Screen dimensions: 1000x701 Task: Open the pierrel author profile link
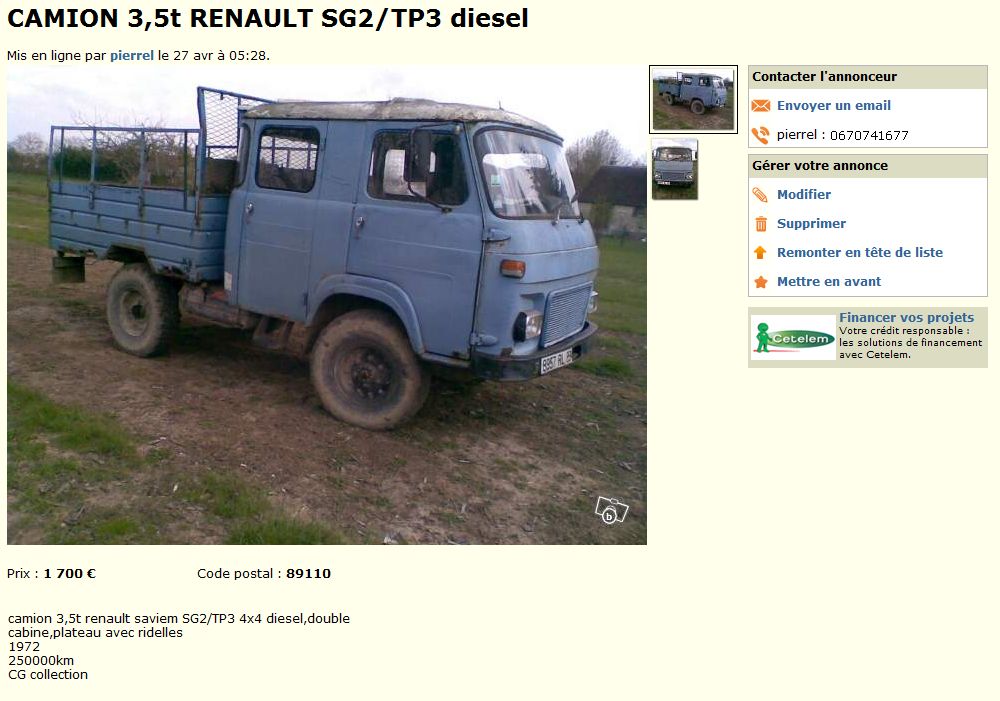pyautogui.click(x=132, y=55)
